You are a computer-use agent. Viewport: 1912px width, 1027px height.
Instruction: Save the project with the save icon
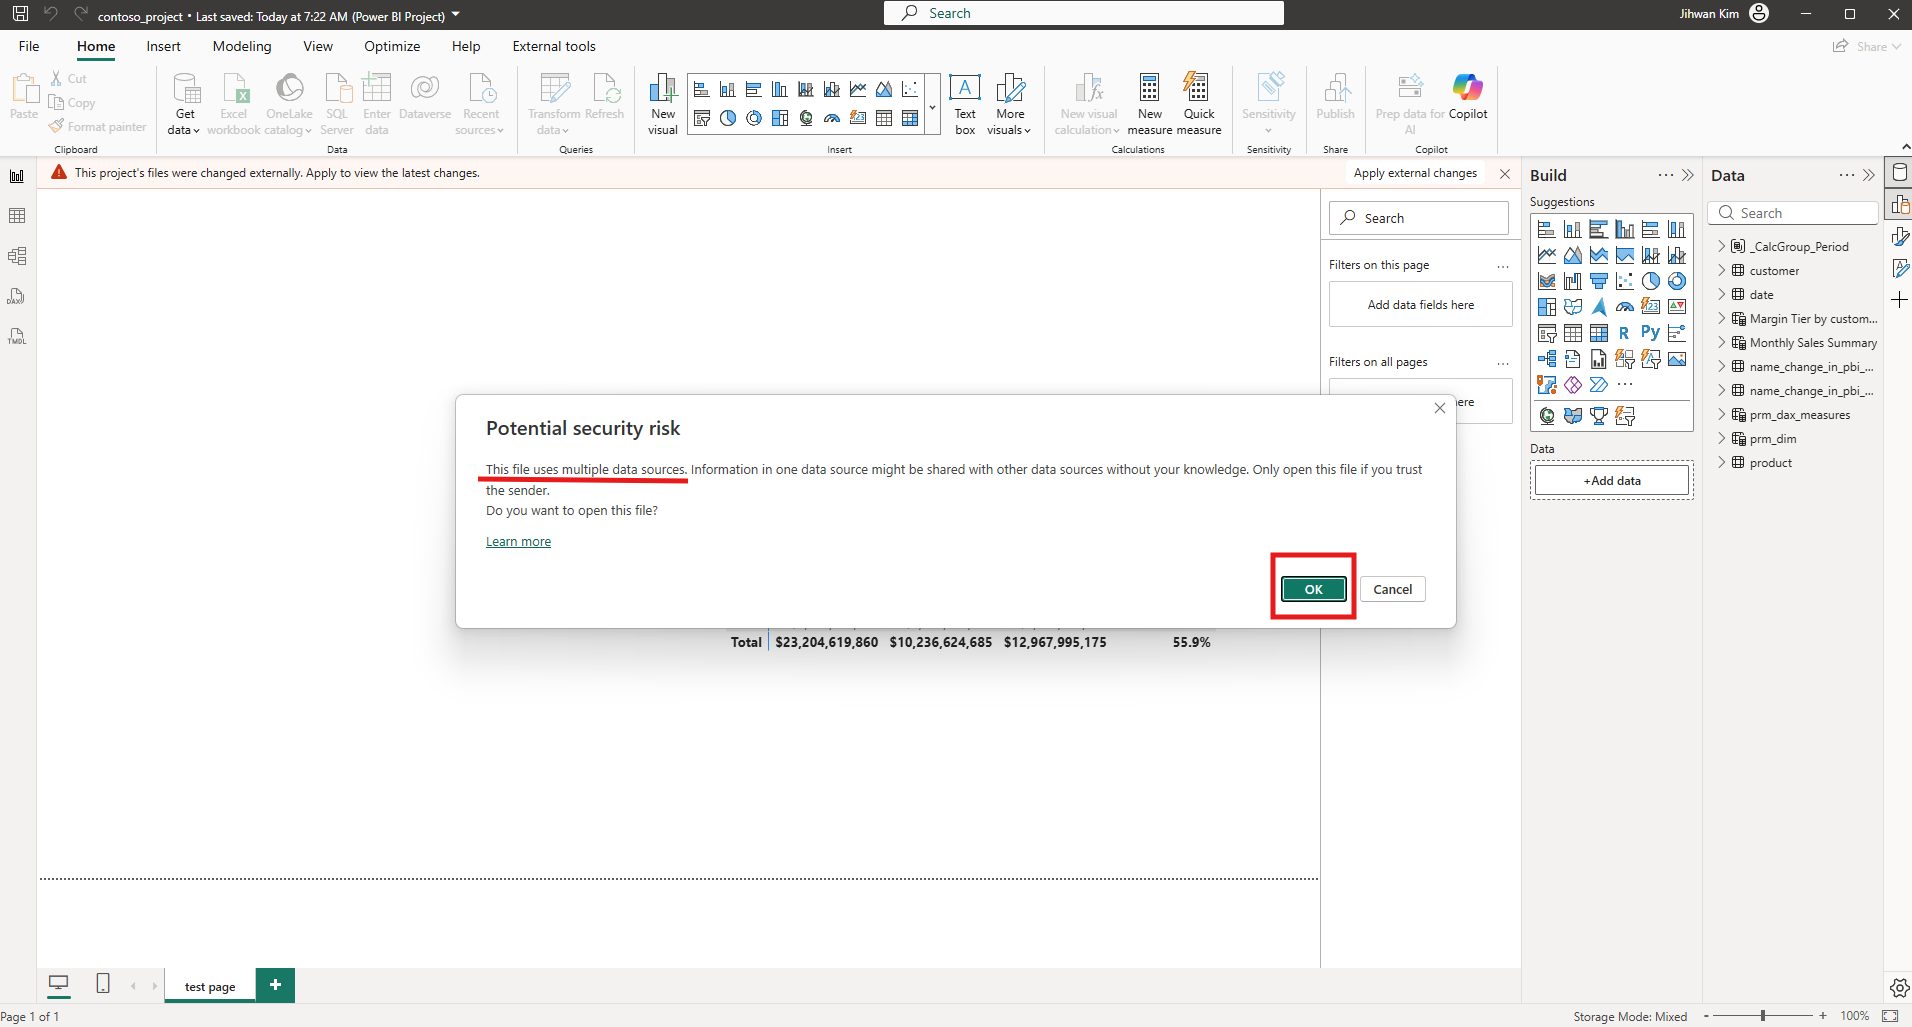click(x=20, y=14)
